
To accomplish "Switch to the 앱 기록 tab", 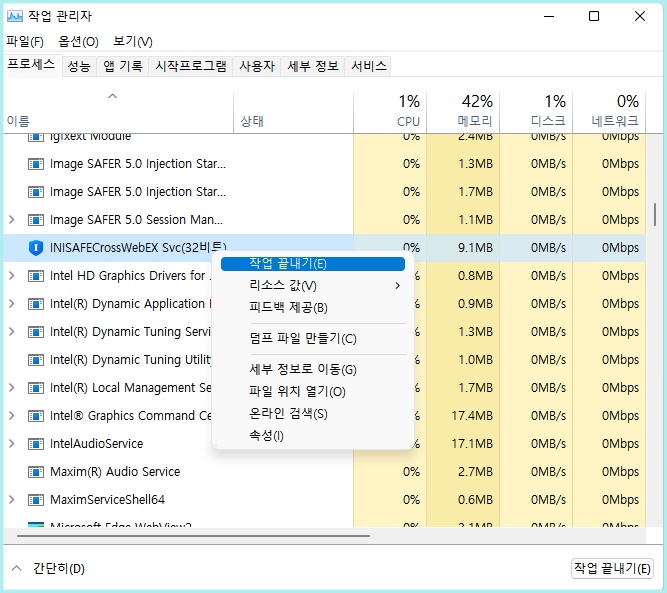I will pyautogui.click(x=123, y=66).
